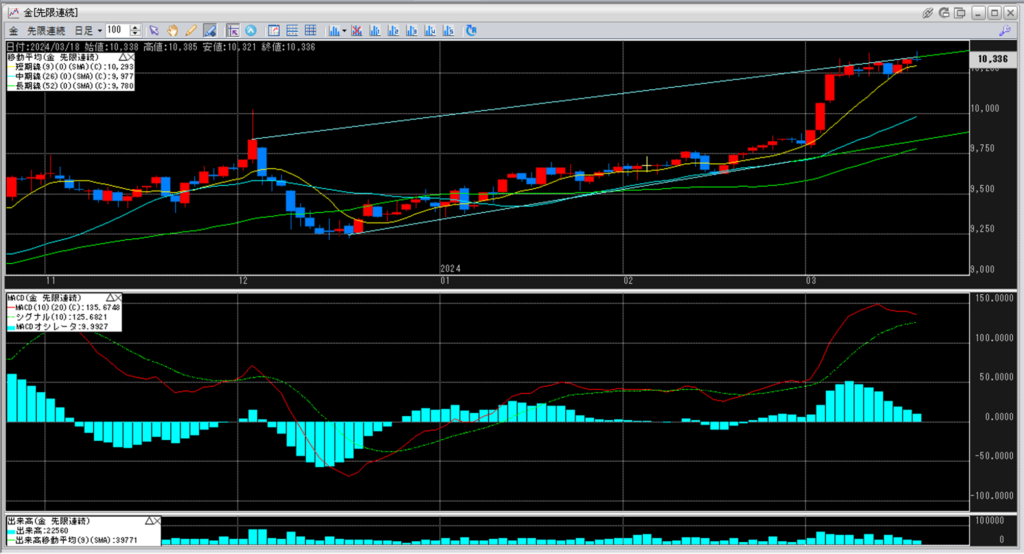Select the arrow cursor tool
The height and width of the screenshot is (554, 1024).
pos(154,30)
